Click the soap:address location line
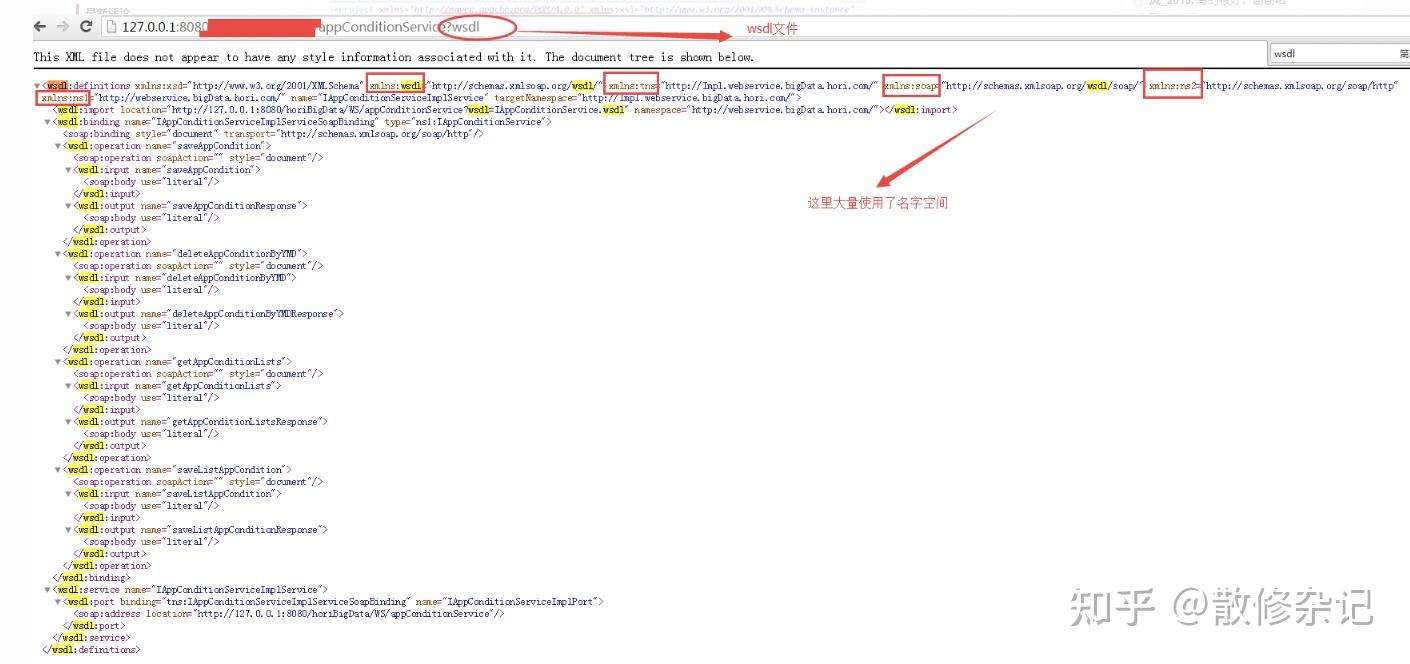The image size is (1410, 664). pyautogui.click(x=288, y=614)
